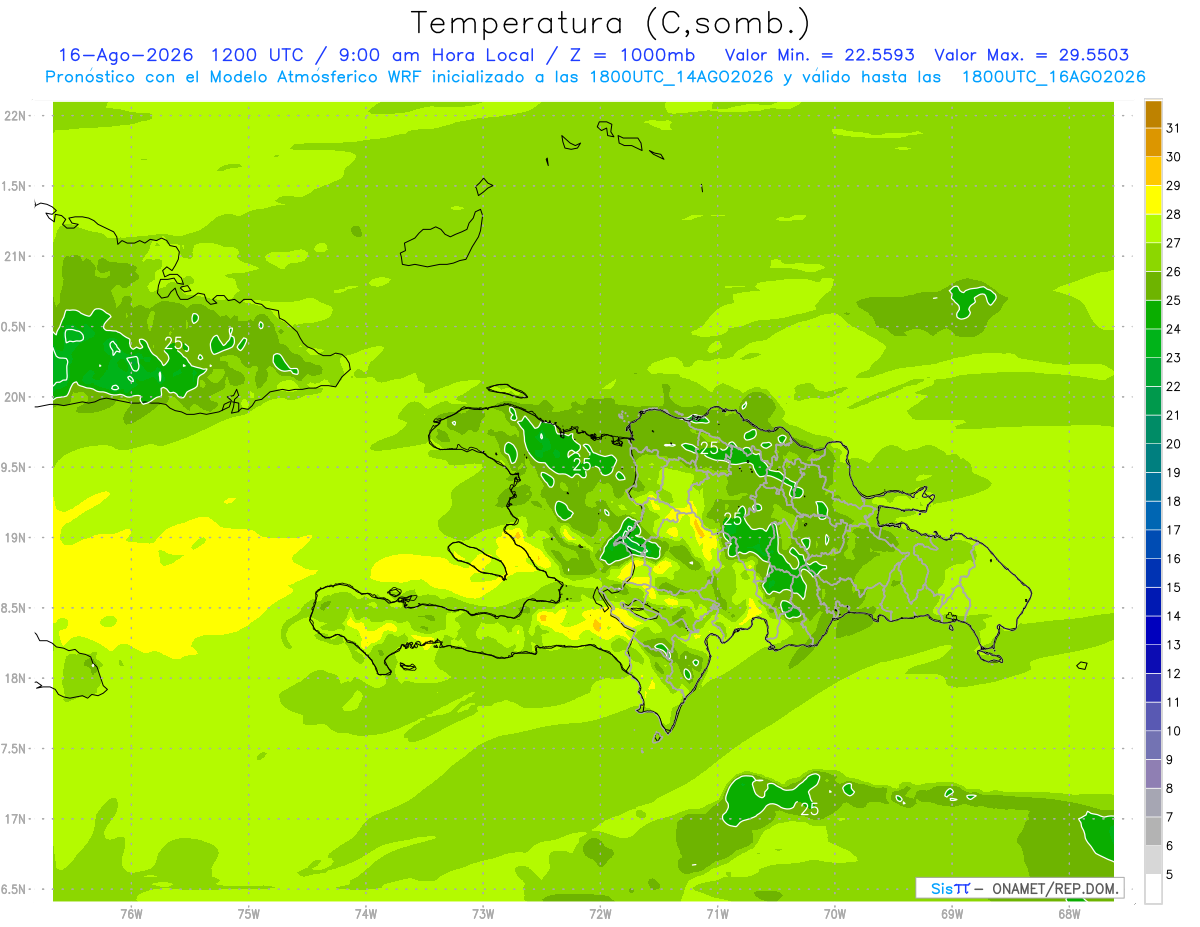1200x927 pixels.
Task: Click the '28' value on the color scale
Action: pyautogui.click(x=1174, y=214)
